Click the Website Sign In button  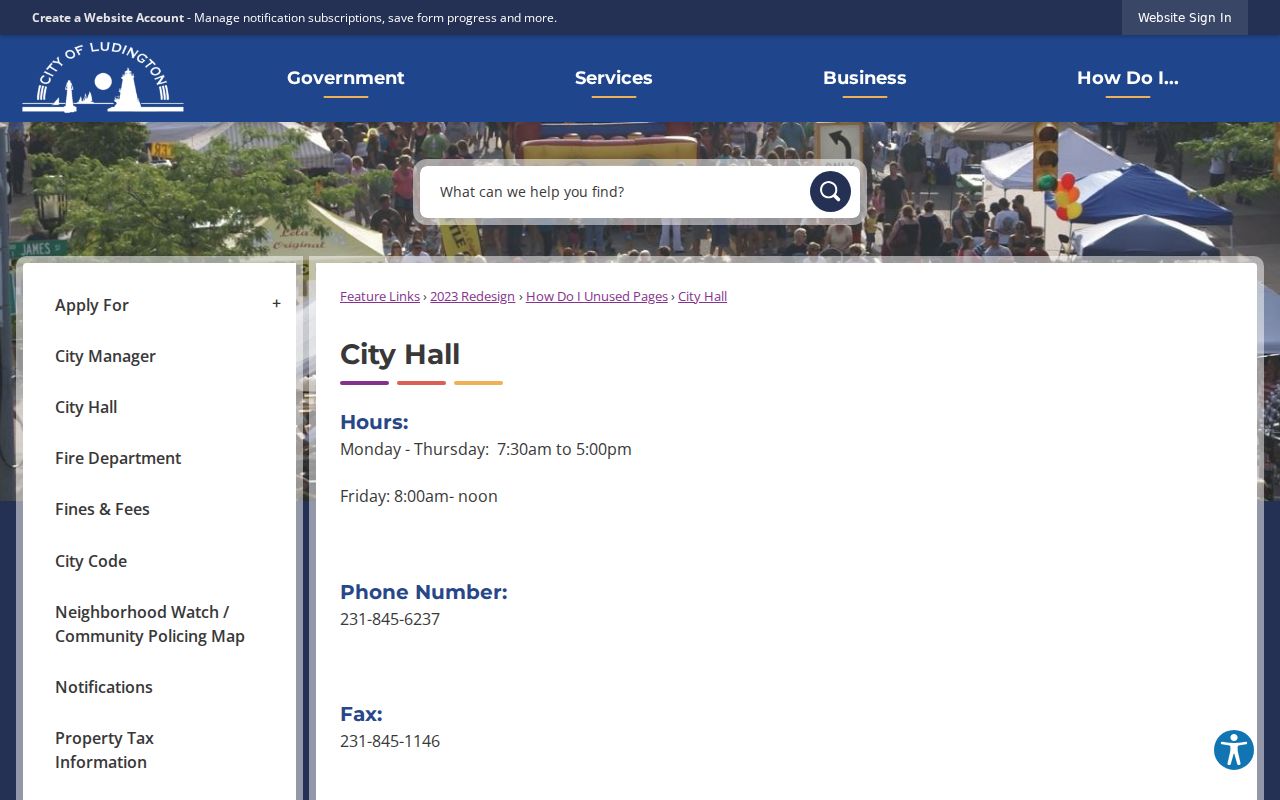click(x=1185, y=17)
